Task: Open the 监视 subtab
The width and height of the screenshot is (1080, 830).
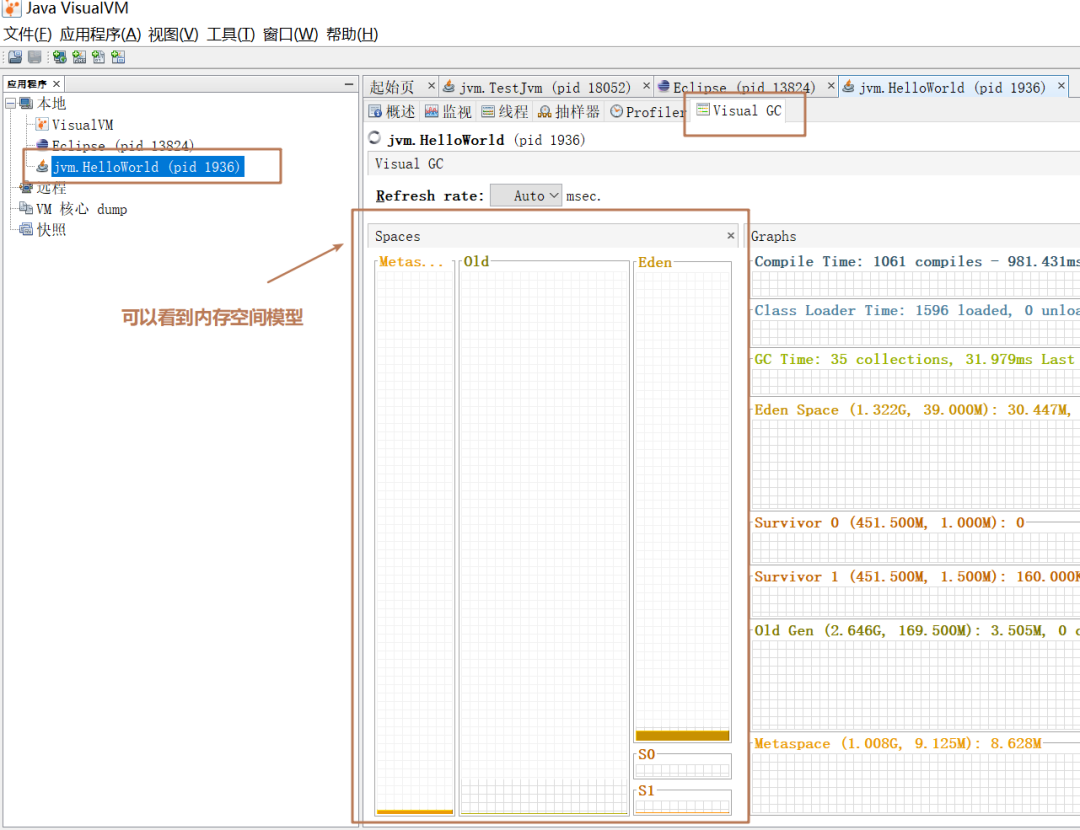Action: [448, 112]
